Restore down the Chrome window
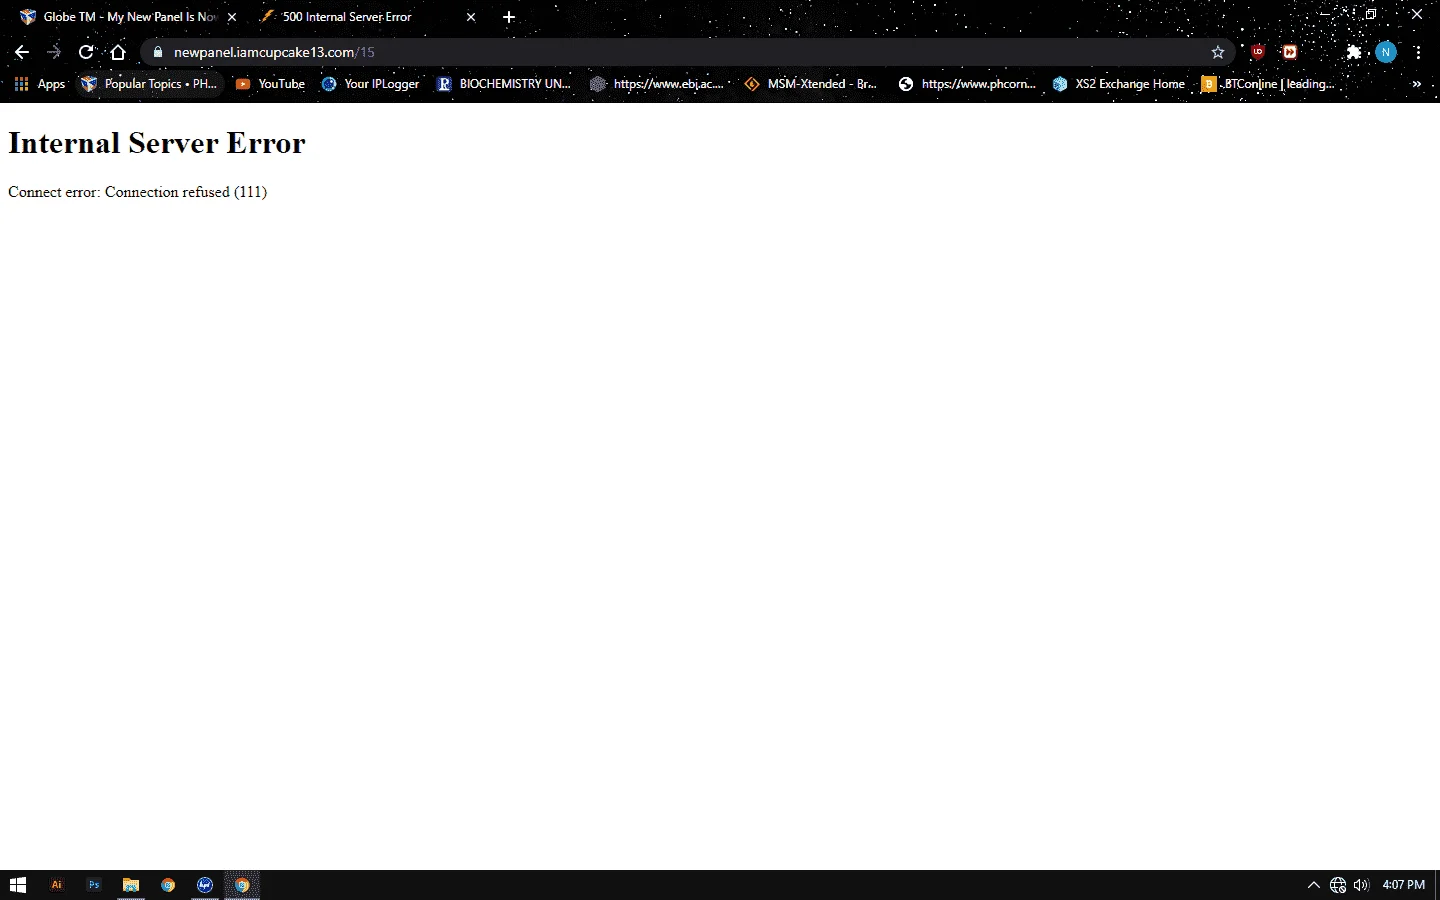 1371,15
